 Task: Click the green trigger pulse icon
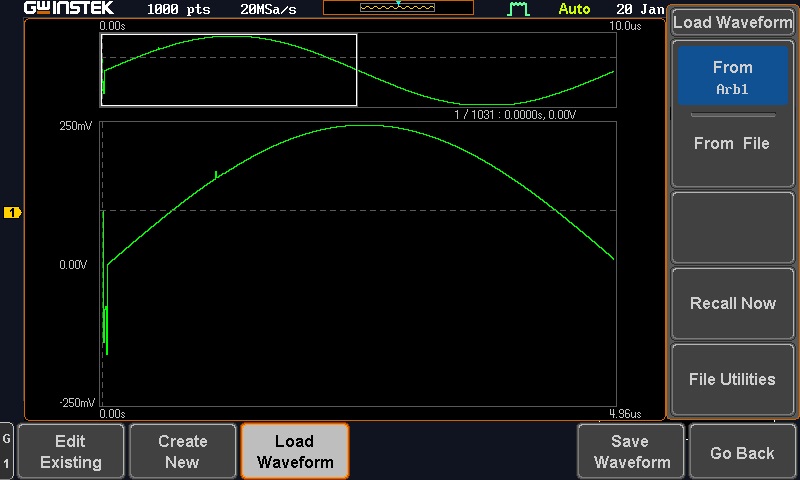518,9
